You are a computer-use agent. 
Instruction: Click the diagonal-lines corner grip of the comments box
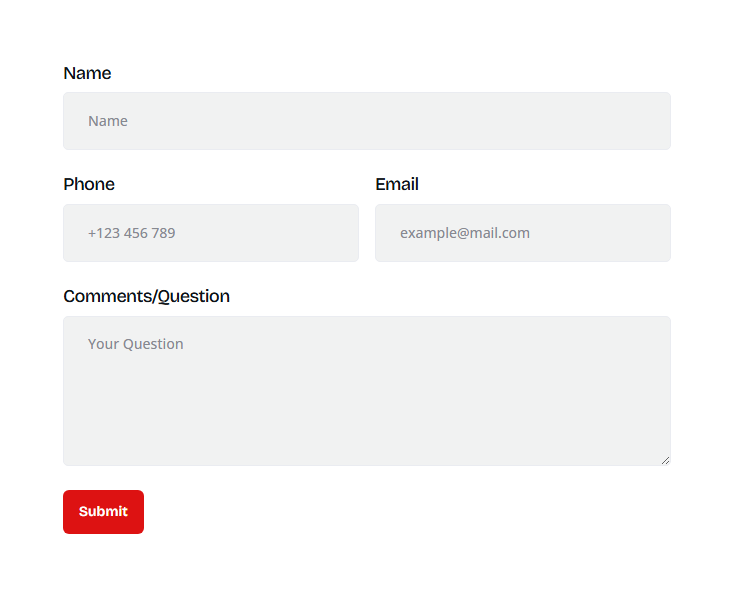[665, 460]
